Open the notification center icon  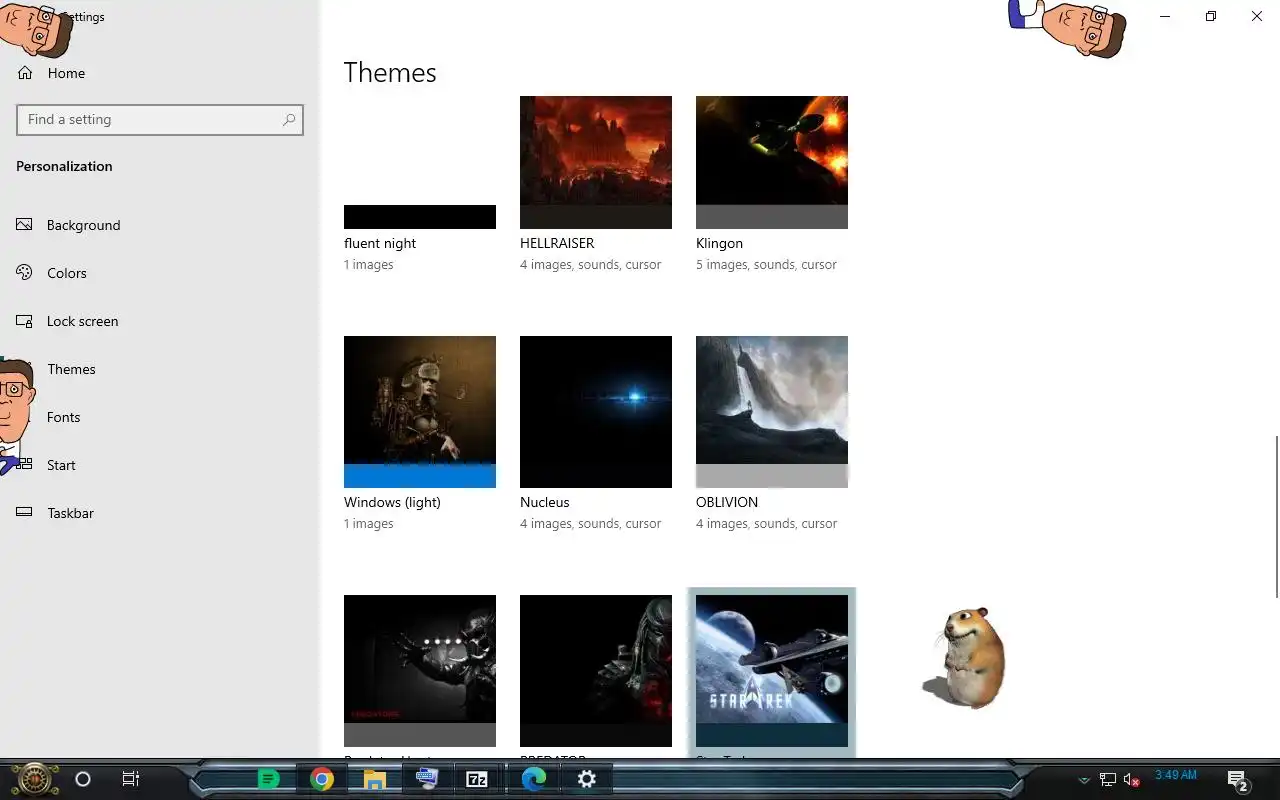(1237, 780)
